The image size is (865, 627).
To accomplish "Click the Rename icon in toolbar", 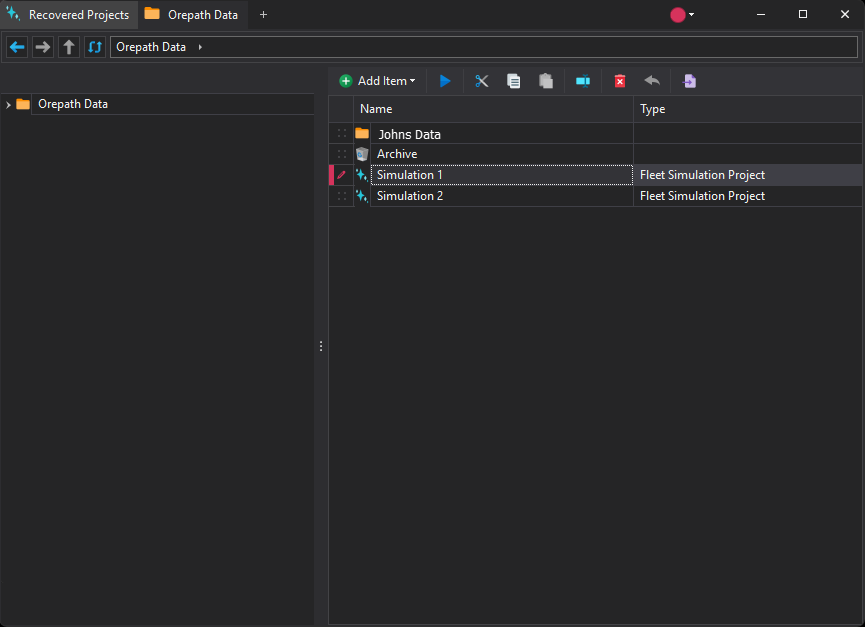I will [582, 81].
